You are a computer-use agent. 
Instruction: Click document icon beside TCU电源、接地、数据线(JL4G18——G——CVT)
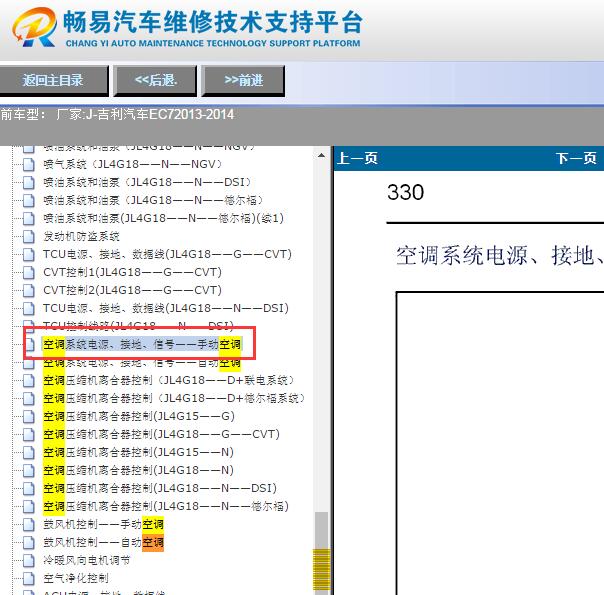pyautogui.click(x=29, y=254)
